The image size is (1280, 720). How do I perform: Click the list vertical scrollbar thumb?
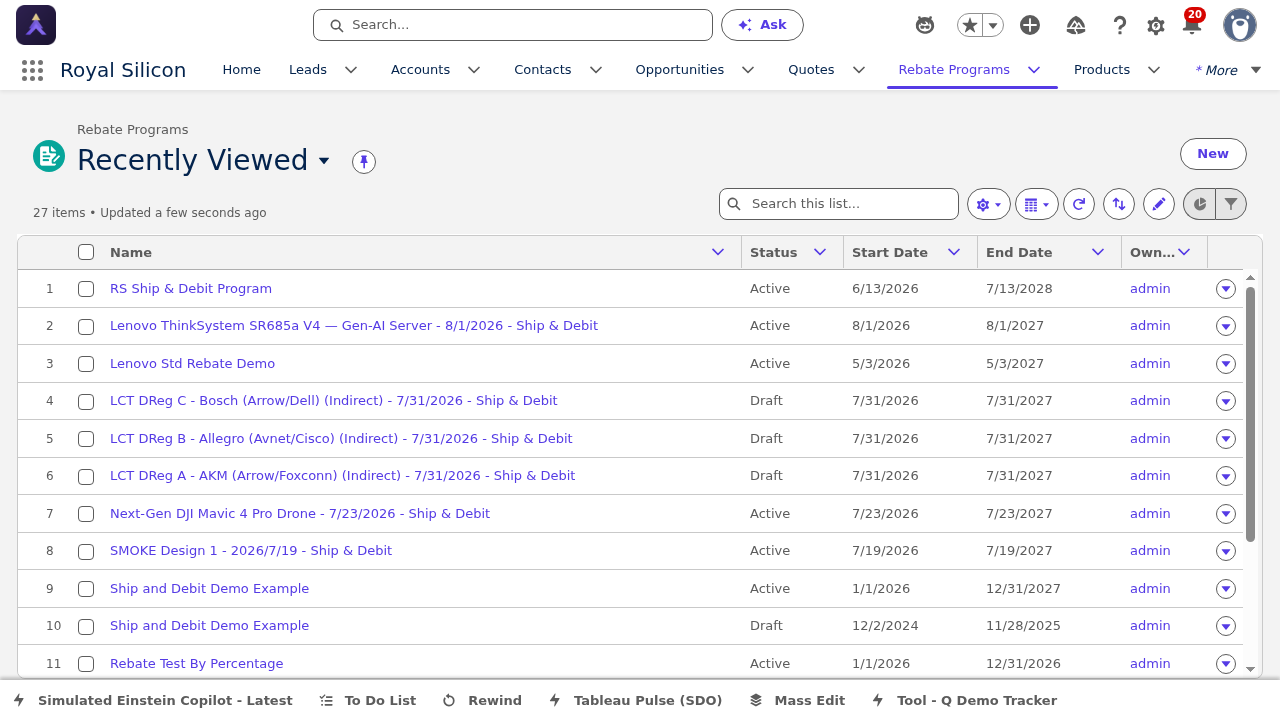(x=1251, y=414)
